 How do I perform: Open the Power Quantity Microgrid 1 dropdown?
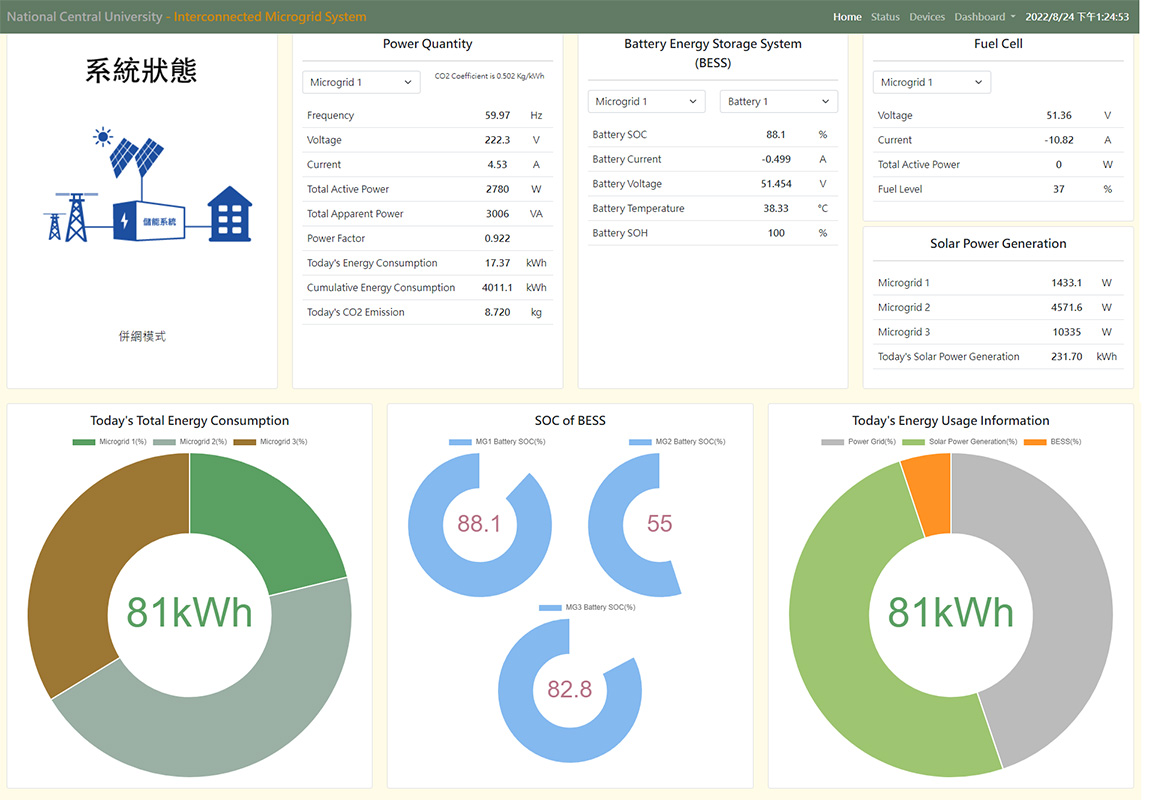coord(361,82)
